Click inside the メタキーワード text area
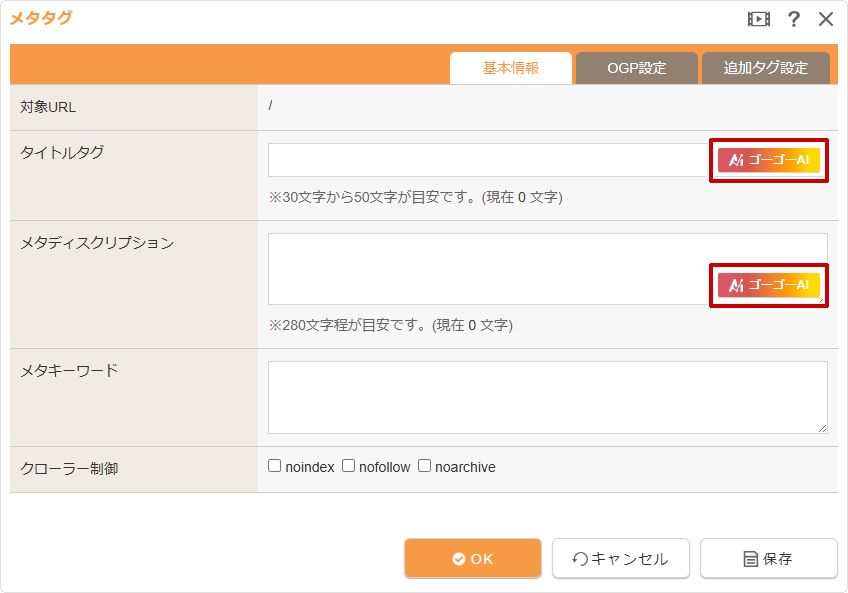Screen dimensions: 848x593 click(x=547, y=397)
